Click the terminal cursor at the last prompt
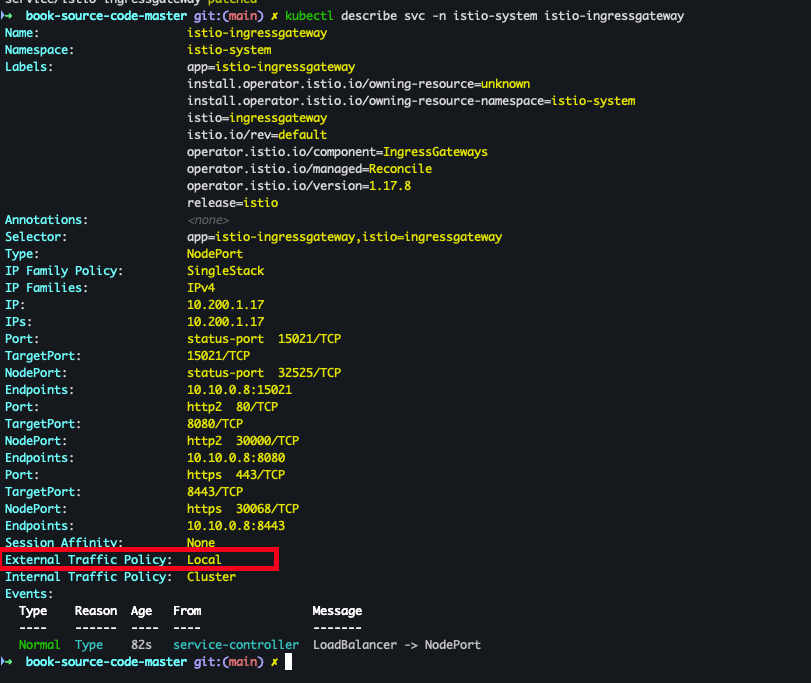Screen dimensions: 811x683 pyautogui.click(x=289, y=662)
